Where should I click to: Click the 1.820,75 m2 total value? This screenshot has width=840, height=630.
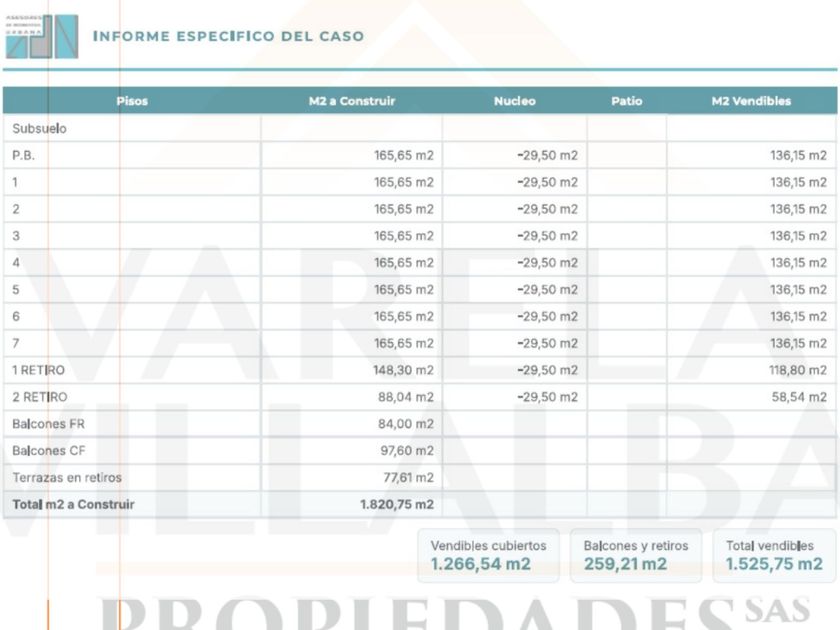click(396, 505)
